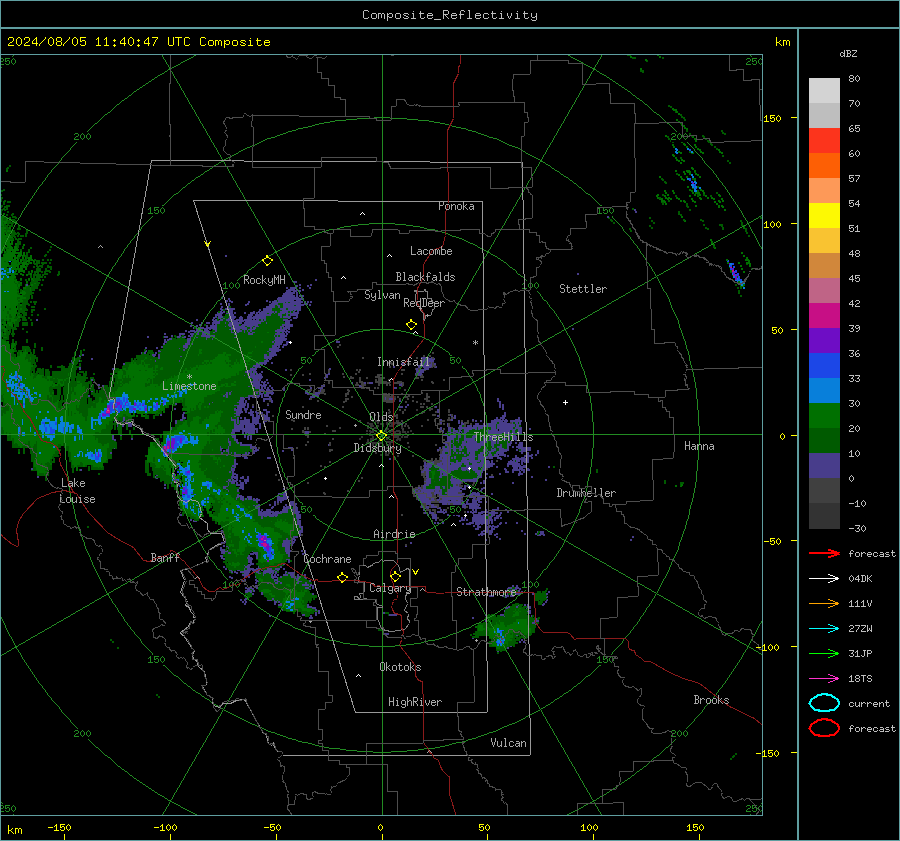Click the Calgary city label

pos(390,588)
